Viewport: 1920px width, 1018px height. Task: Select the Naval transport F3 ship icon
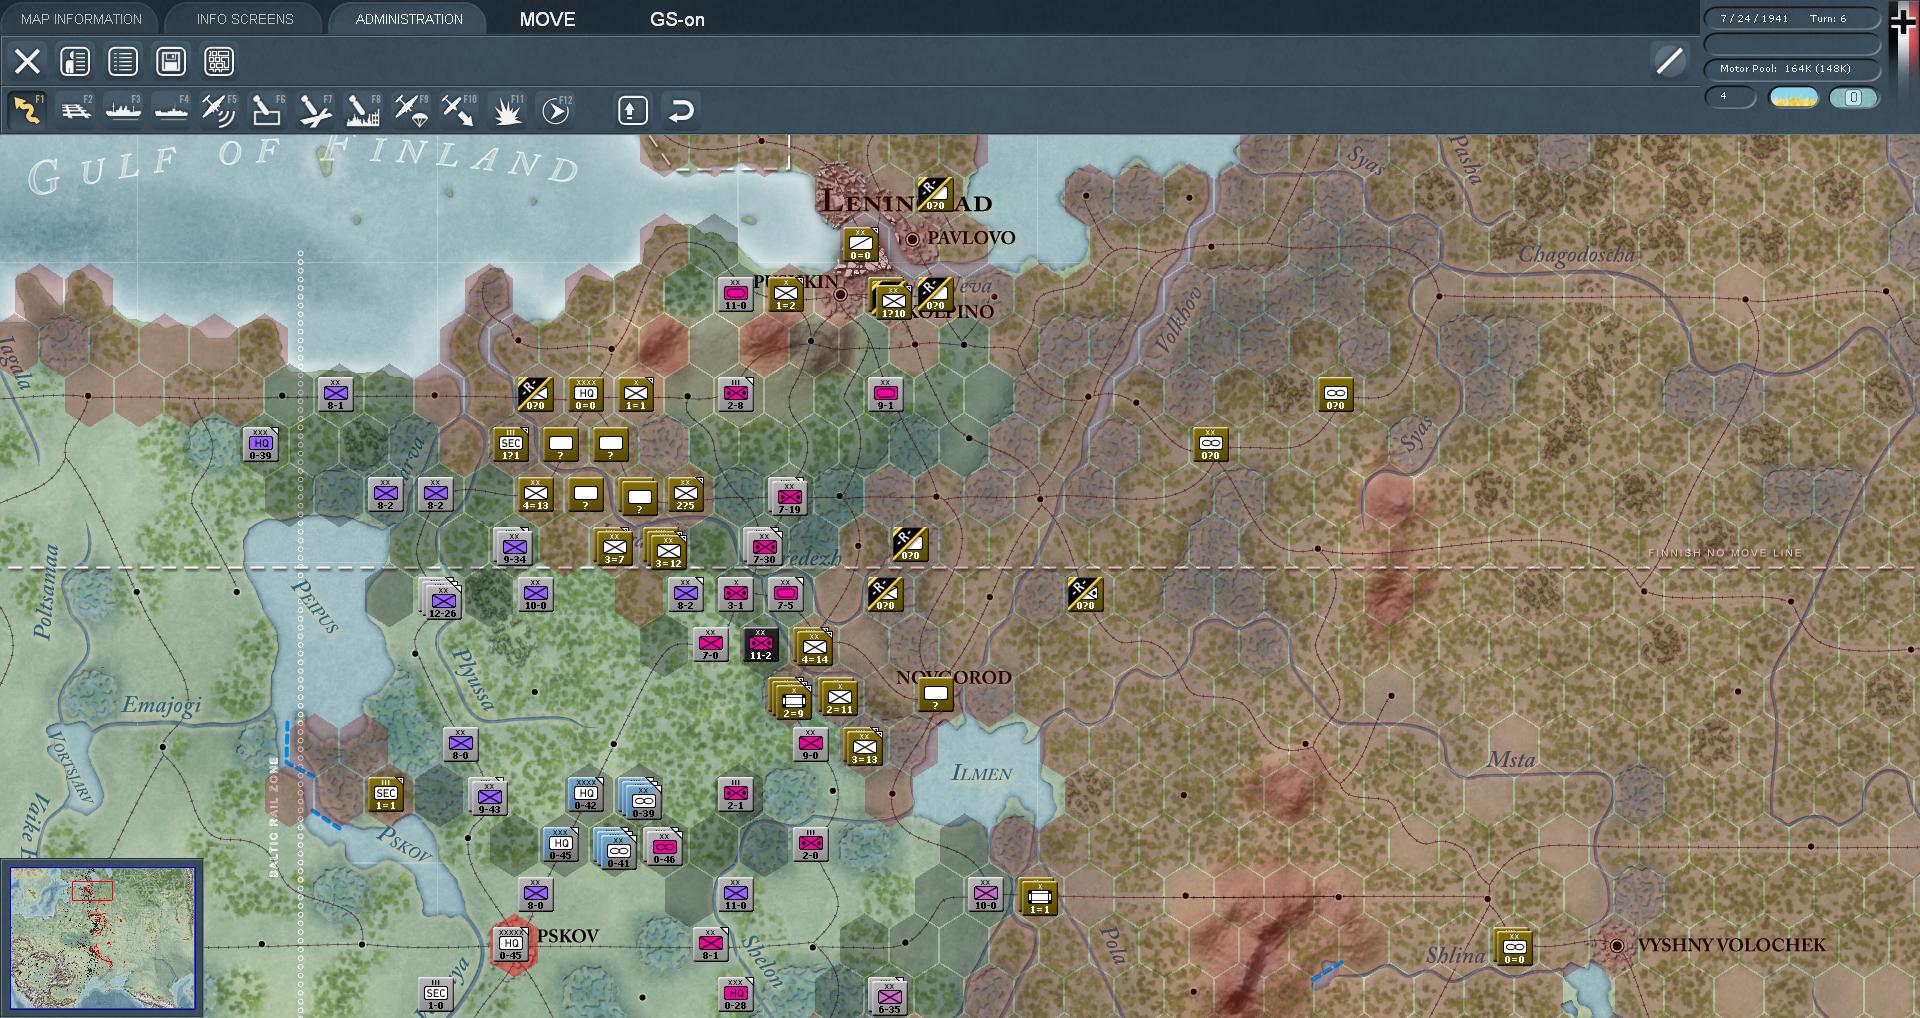123,110
